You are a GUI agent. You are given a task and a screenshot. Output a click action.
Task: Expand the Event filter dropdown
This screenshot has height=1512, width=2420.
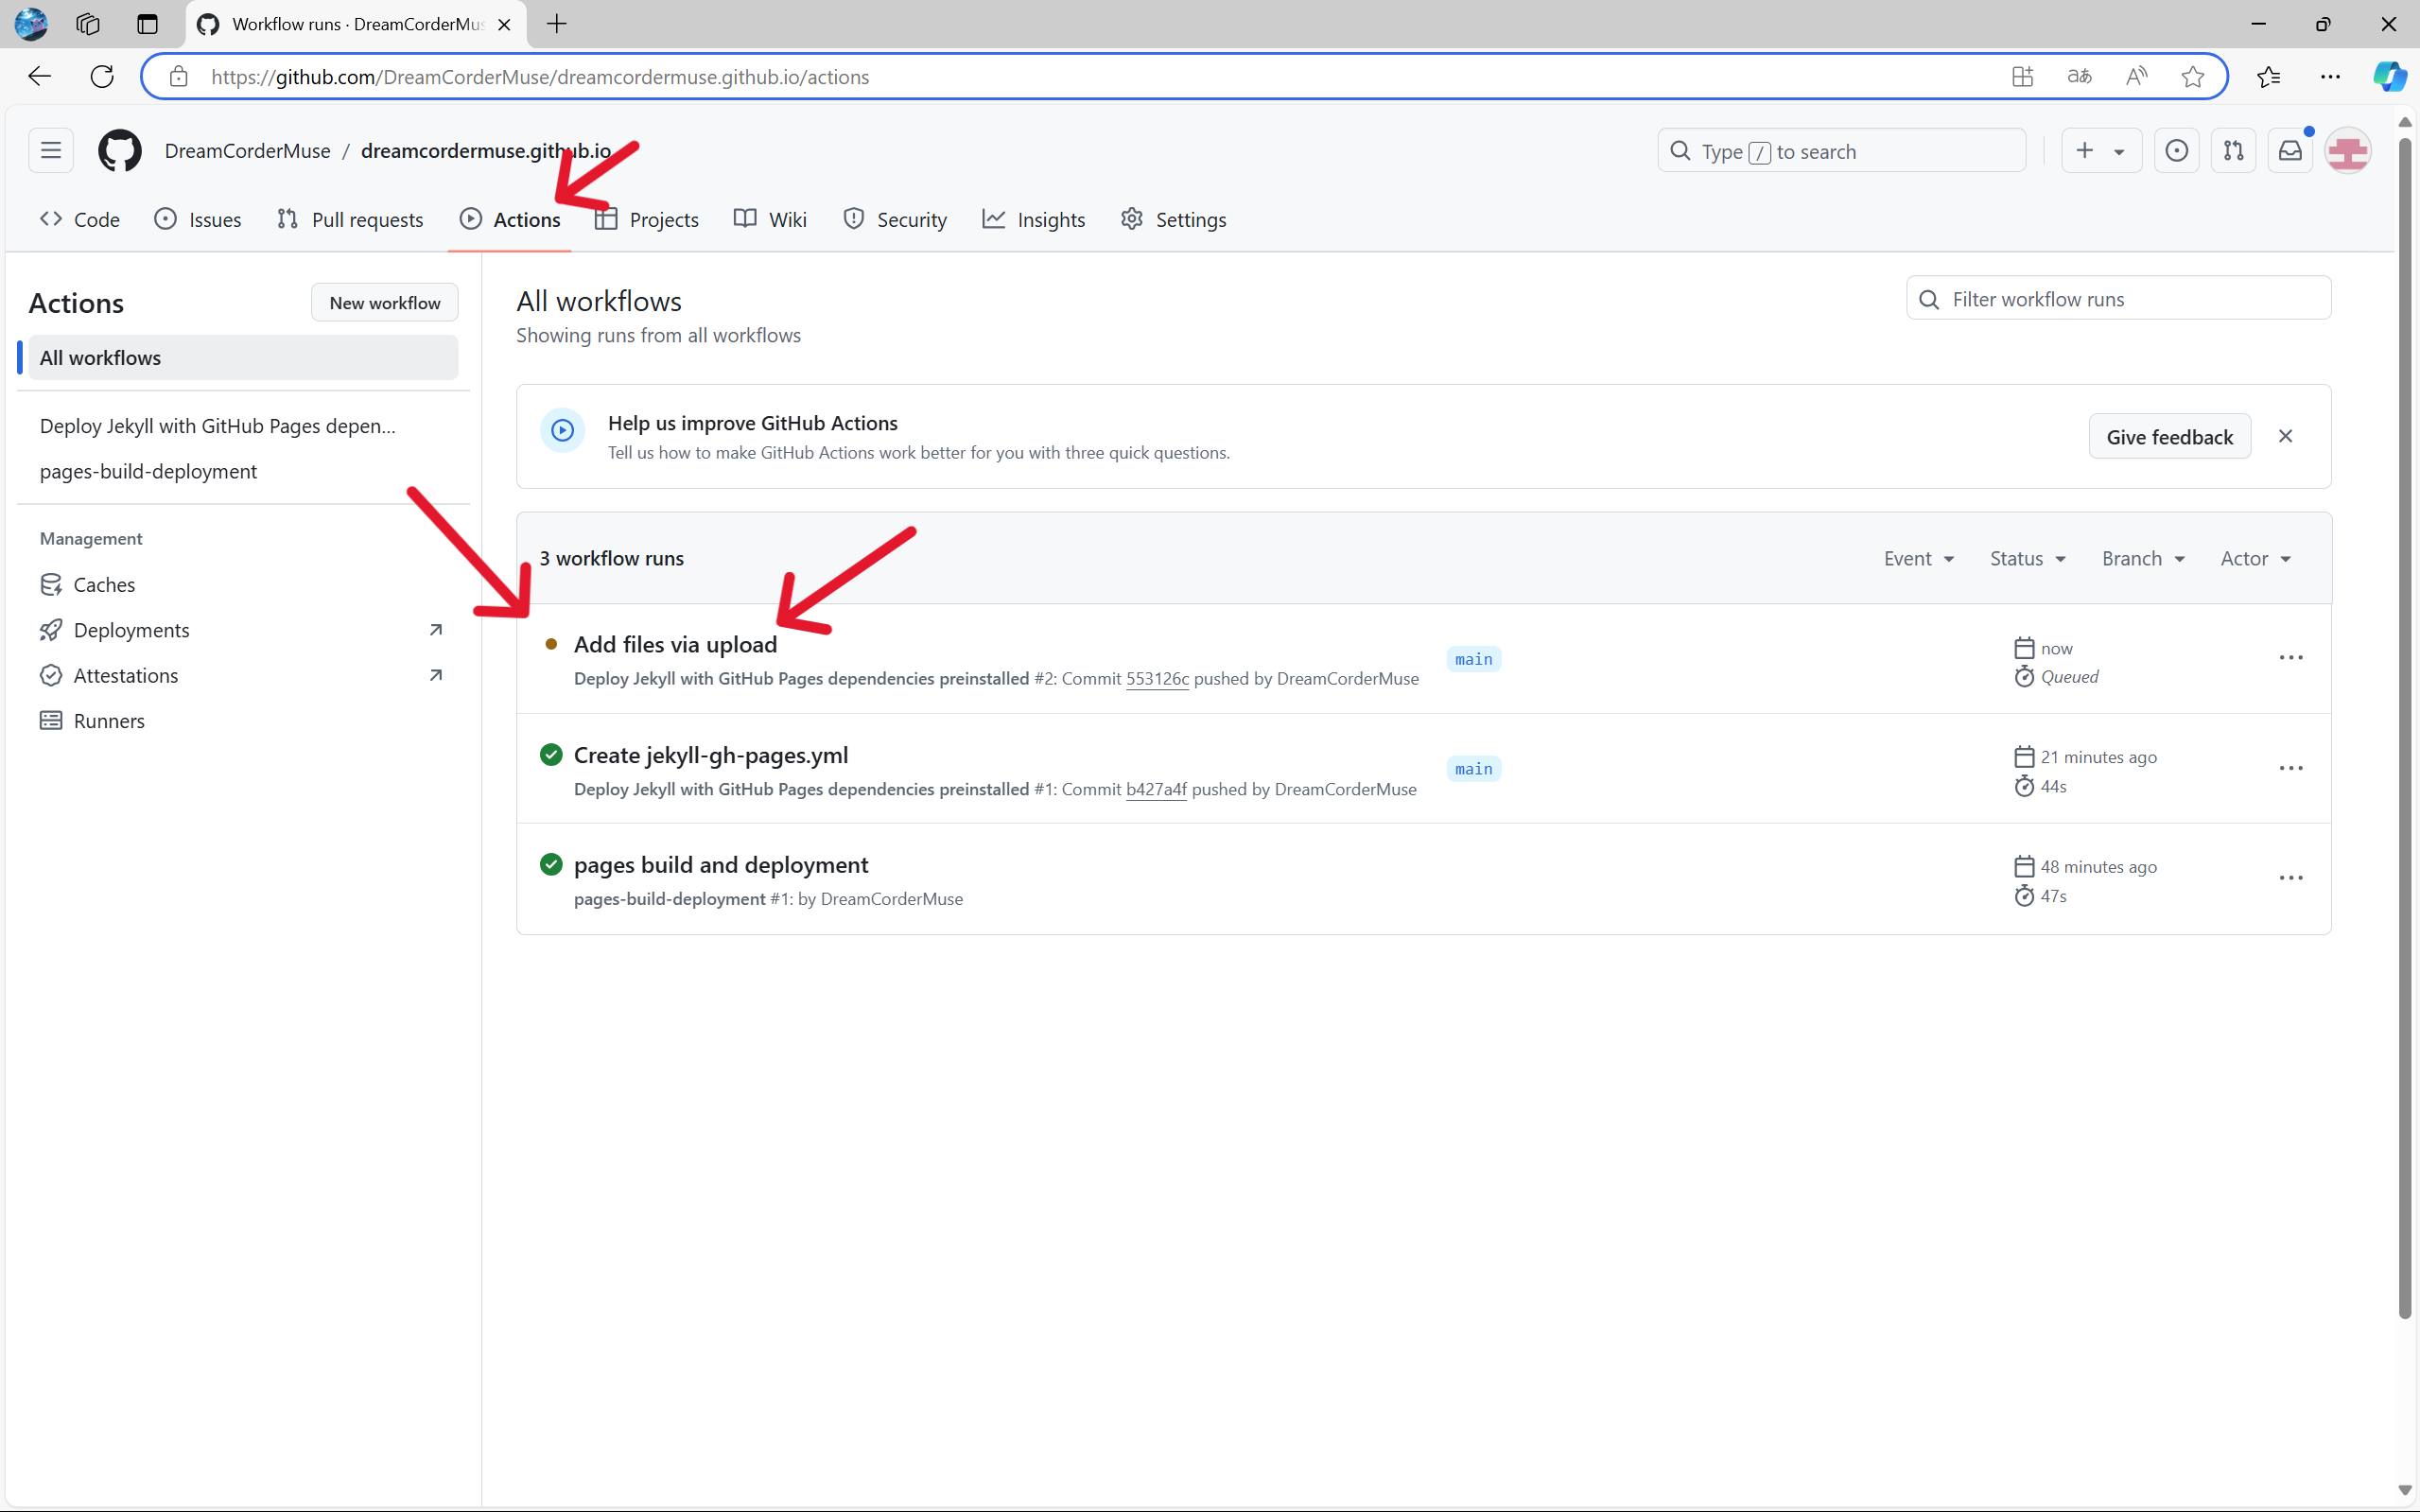point(1919,558)
